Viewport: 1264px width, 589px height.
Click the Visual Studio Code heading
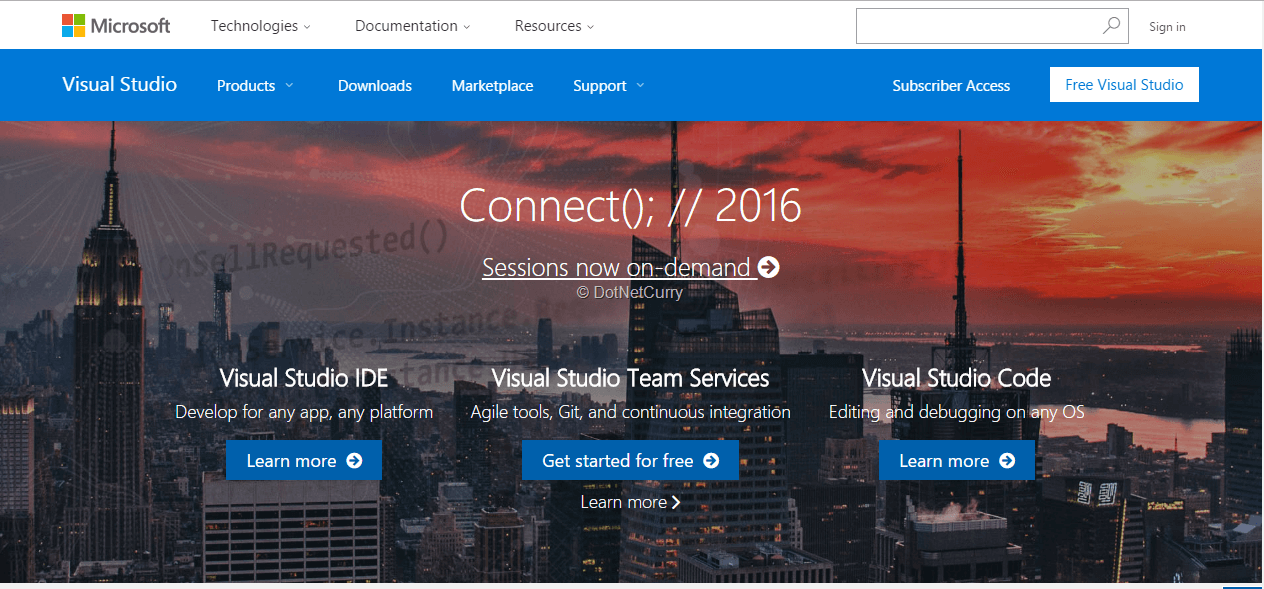(x=957, y=378)
